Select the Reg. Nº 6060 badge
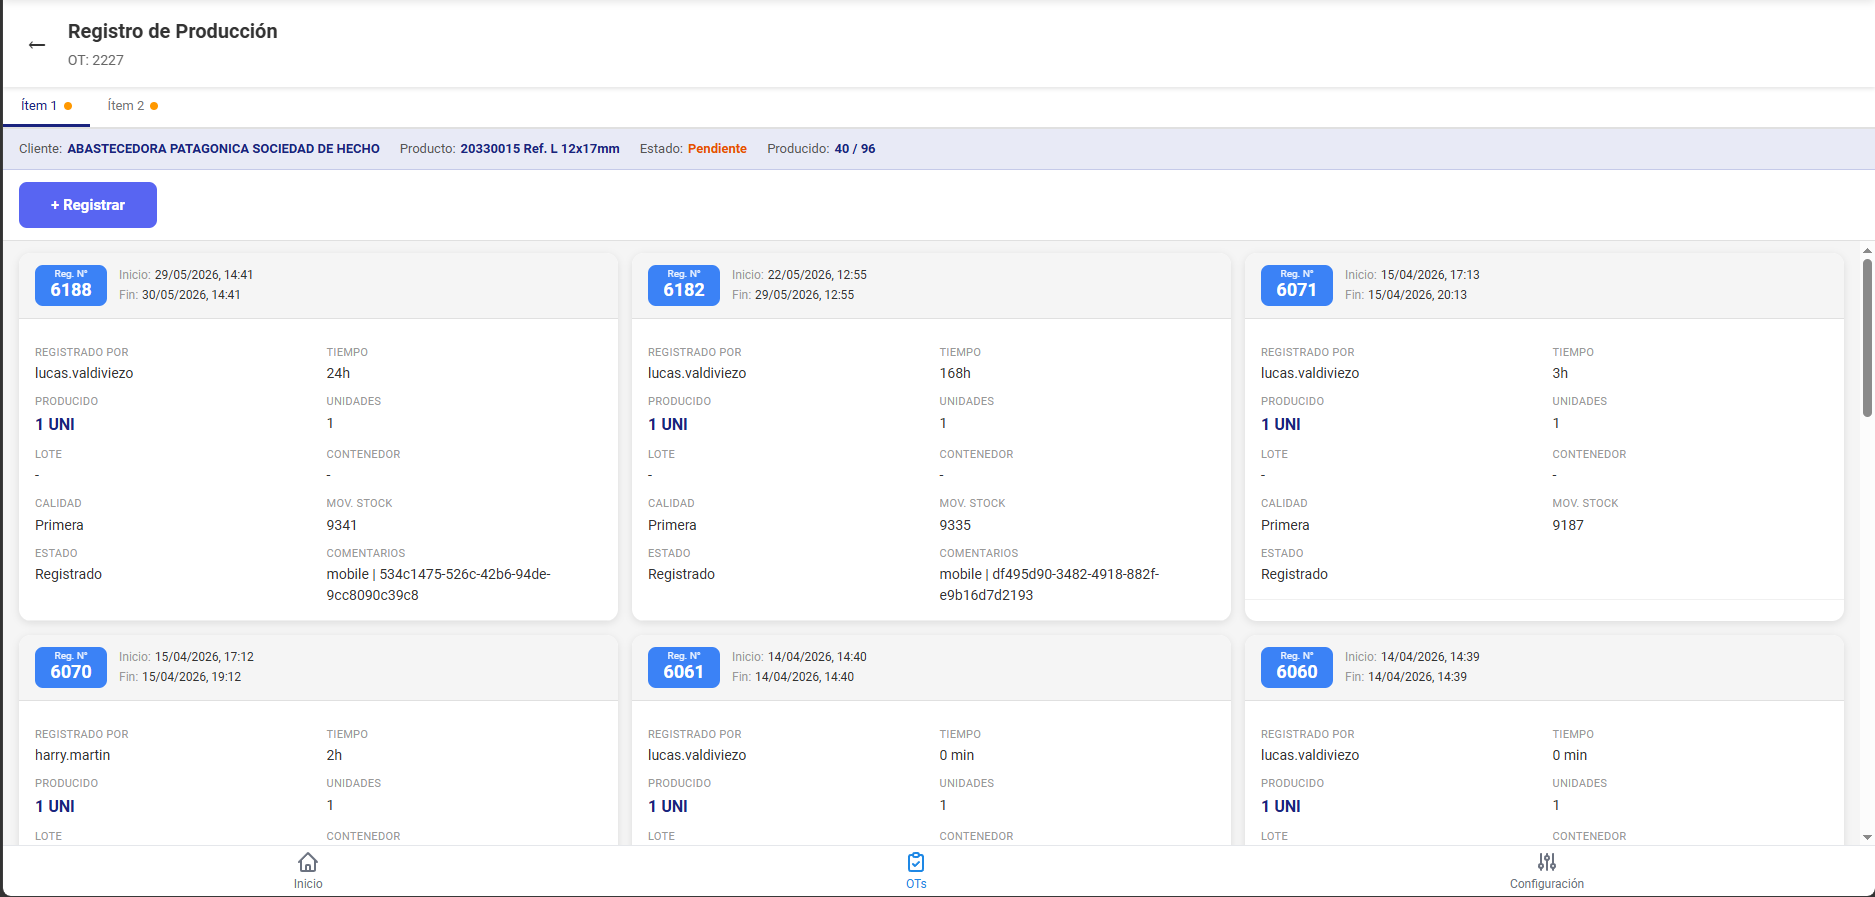 pyautogui.click(x=1297, y=667)
